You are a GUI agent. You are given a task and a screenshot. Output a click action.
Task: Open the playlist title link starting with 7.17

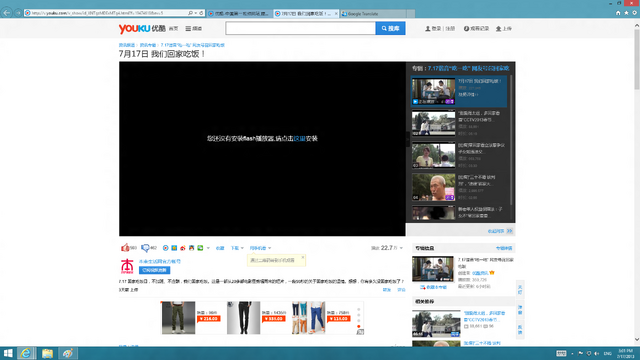pos(469,68)
